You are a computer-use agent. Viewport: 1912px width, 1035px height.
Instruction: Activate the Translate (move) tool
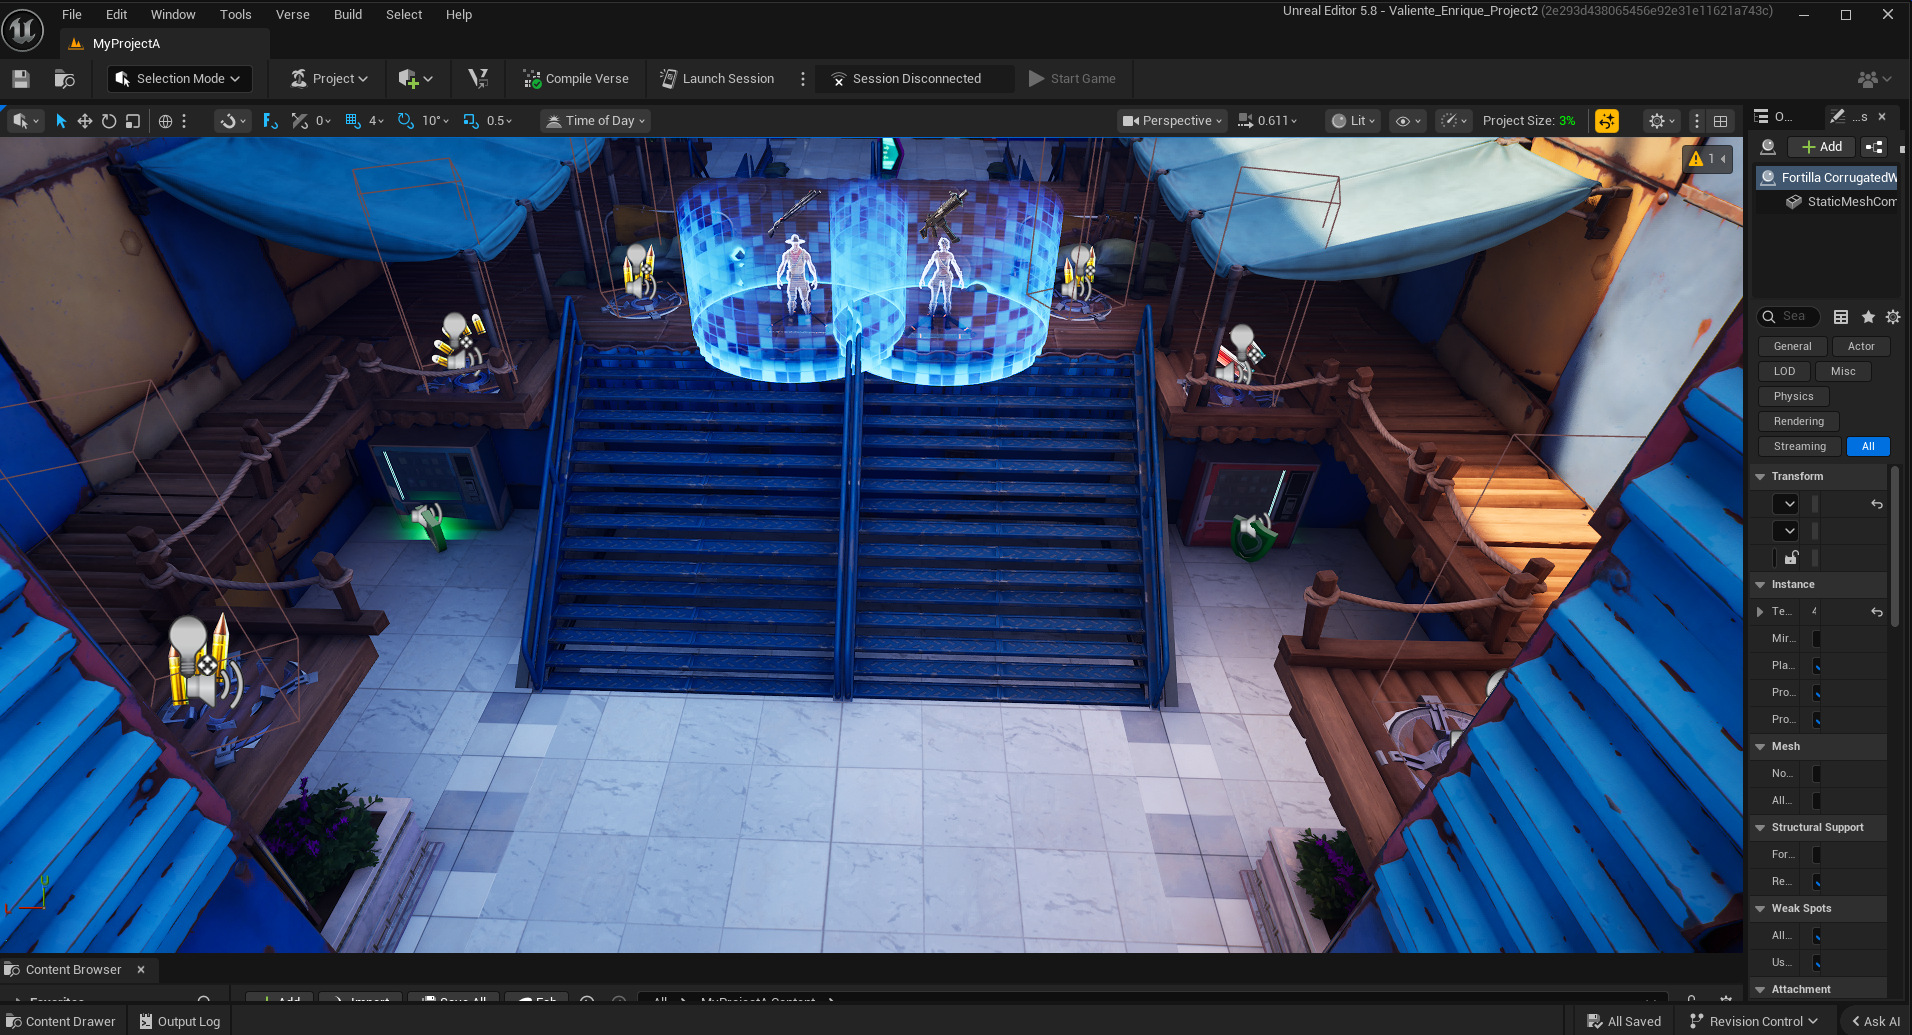pos(85,121)
